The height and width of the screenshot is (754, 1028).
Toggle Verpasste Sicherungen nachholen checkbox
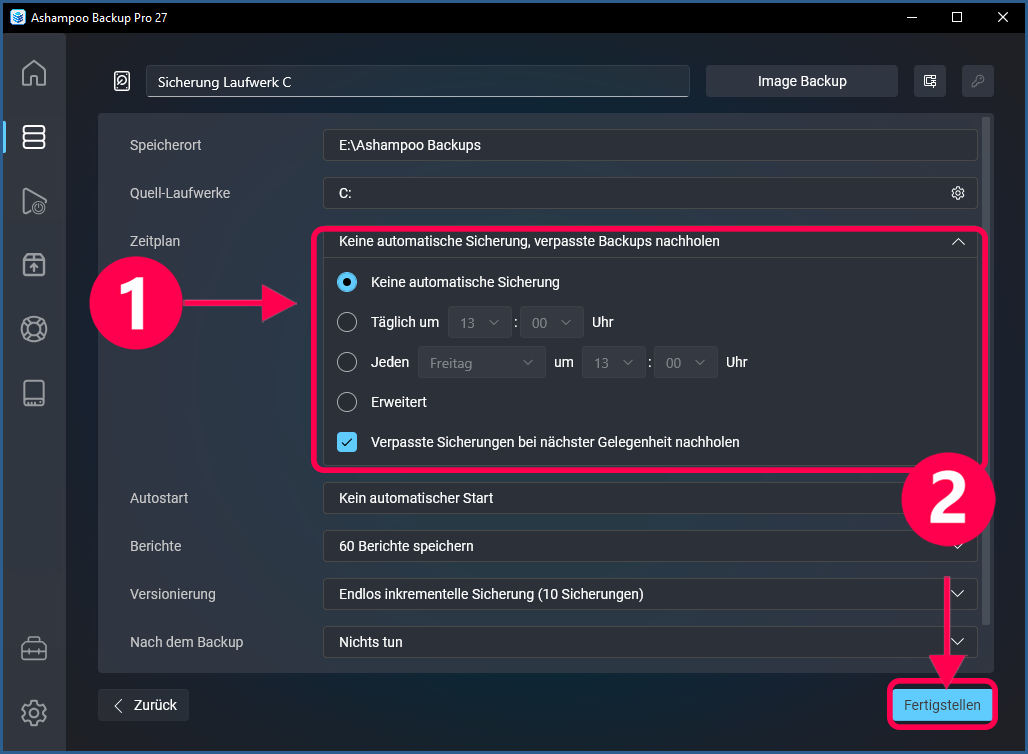(347, 443)
